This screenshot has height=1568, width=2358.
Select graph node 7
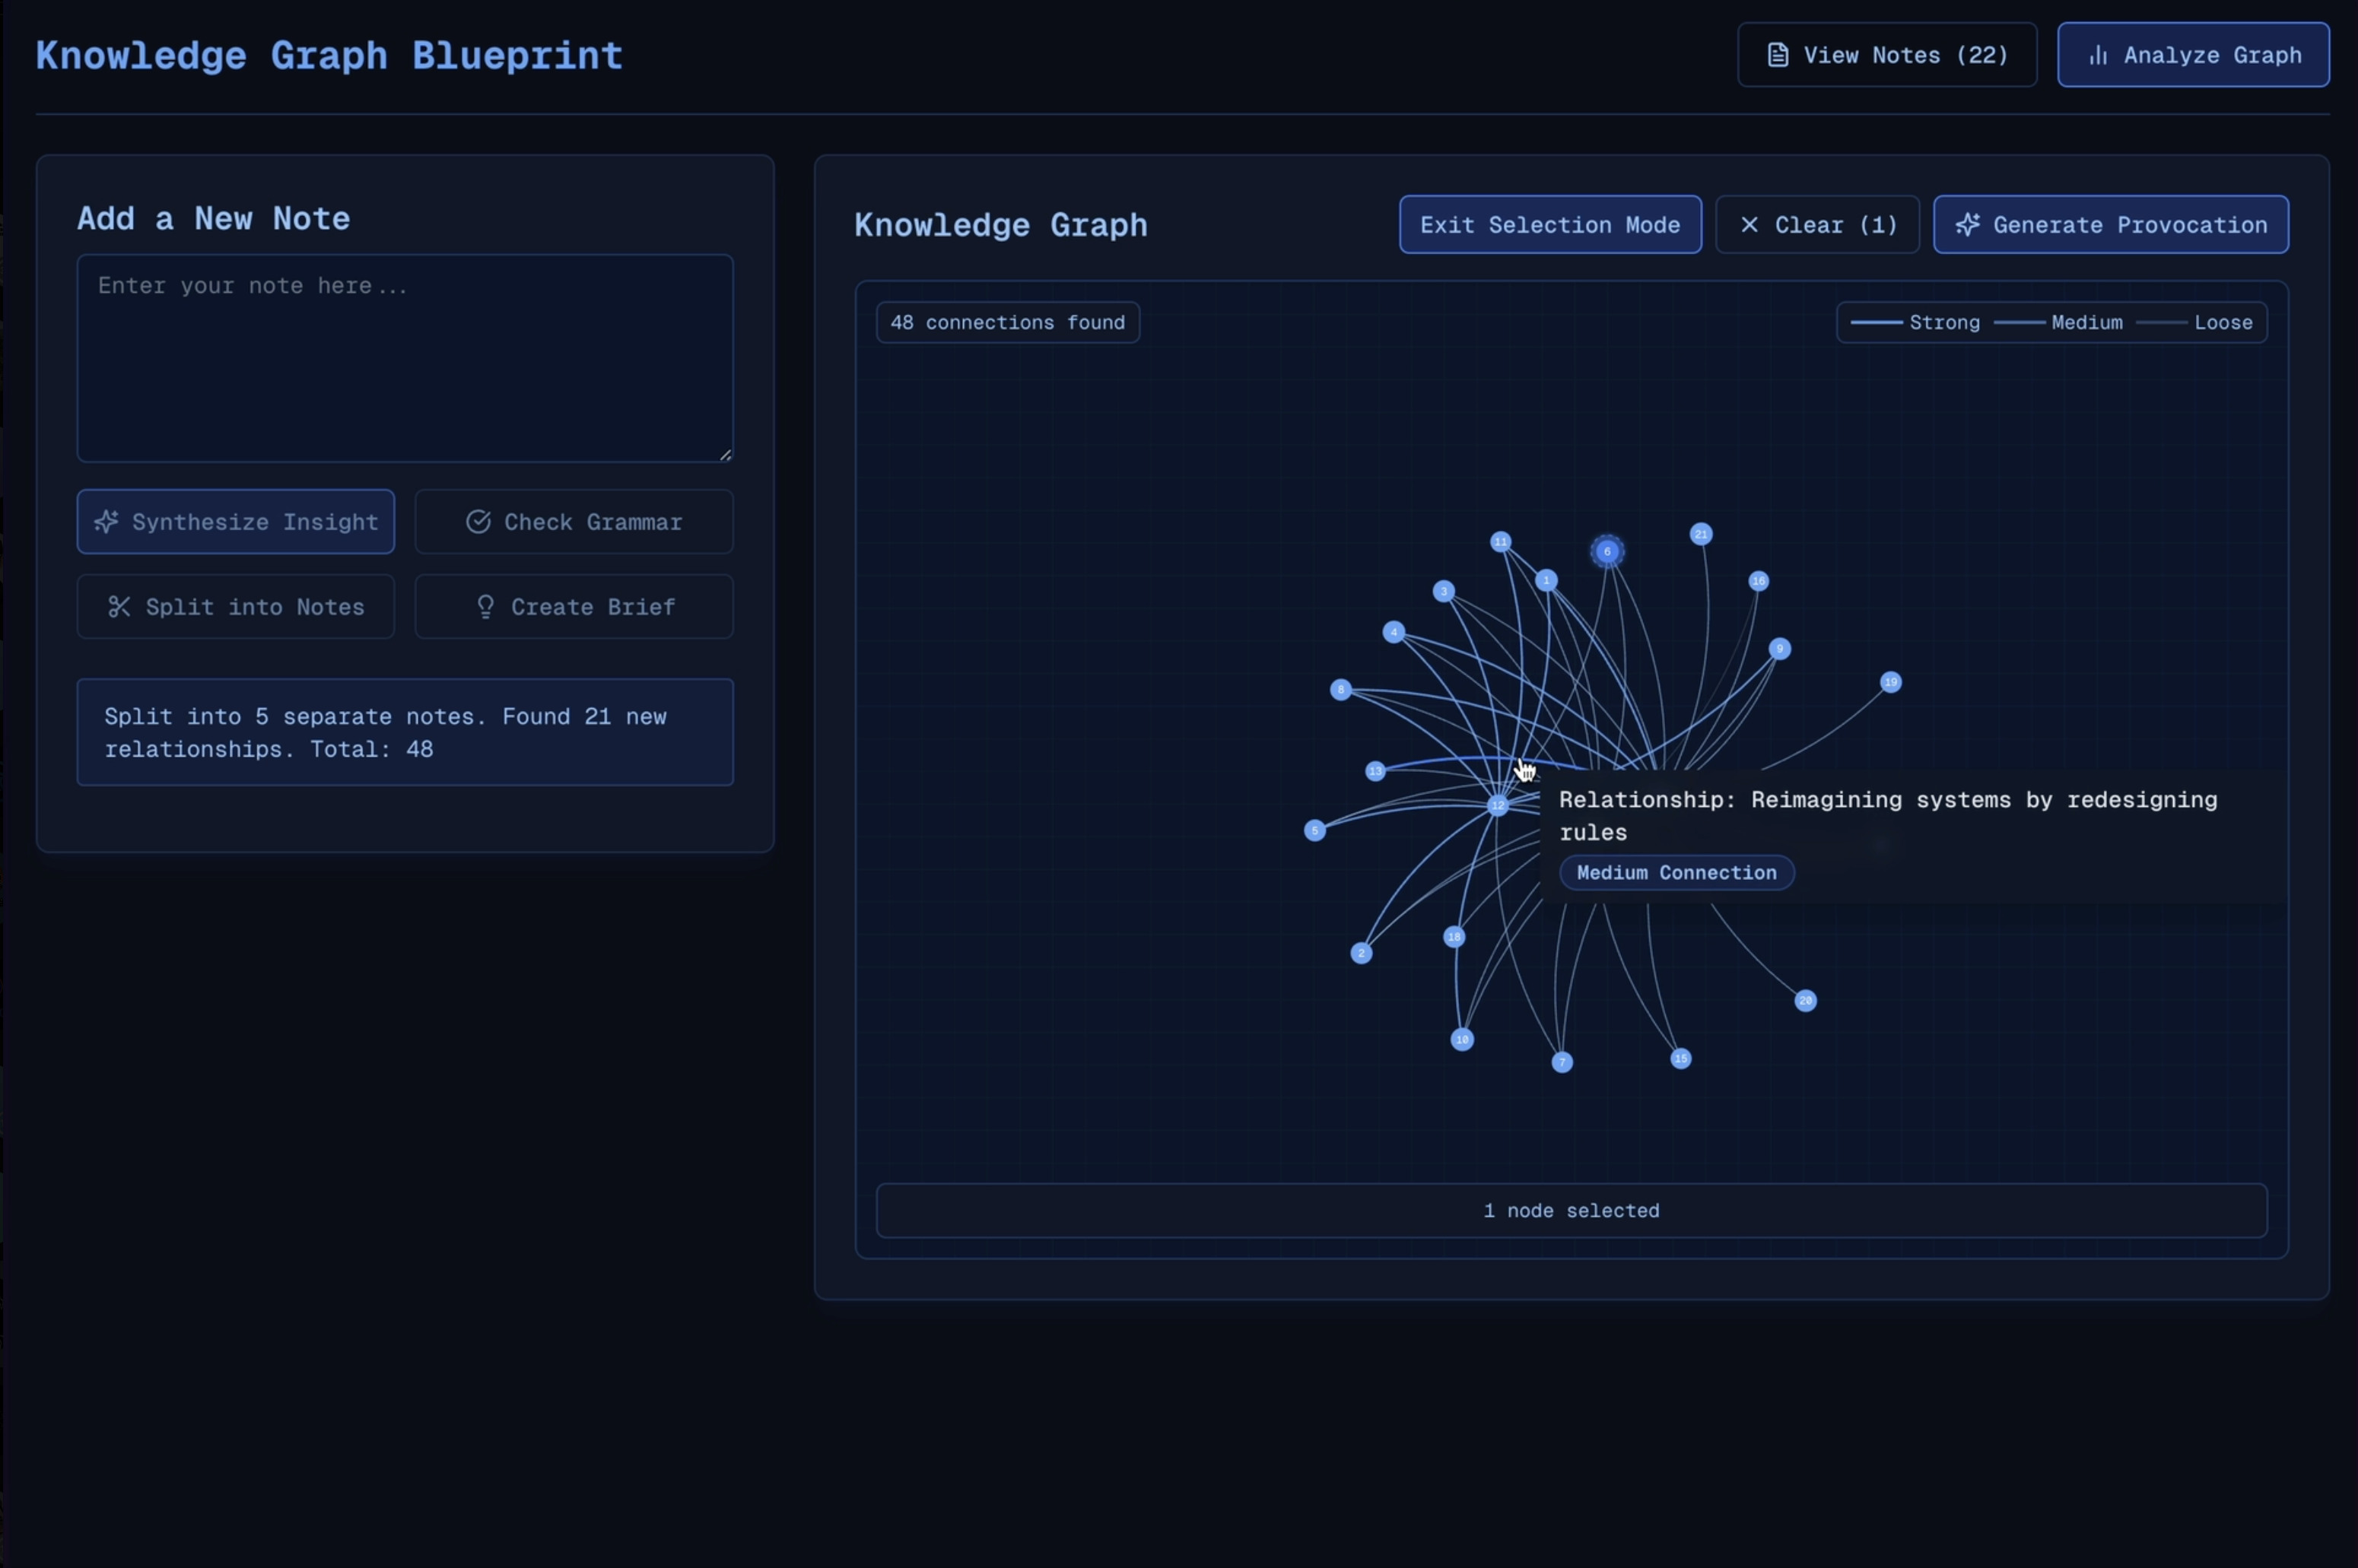(1562, 1062)
